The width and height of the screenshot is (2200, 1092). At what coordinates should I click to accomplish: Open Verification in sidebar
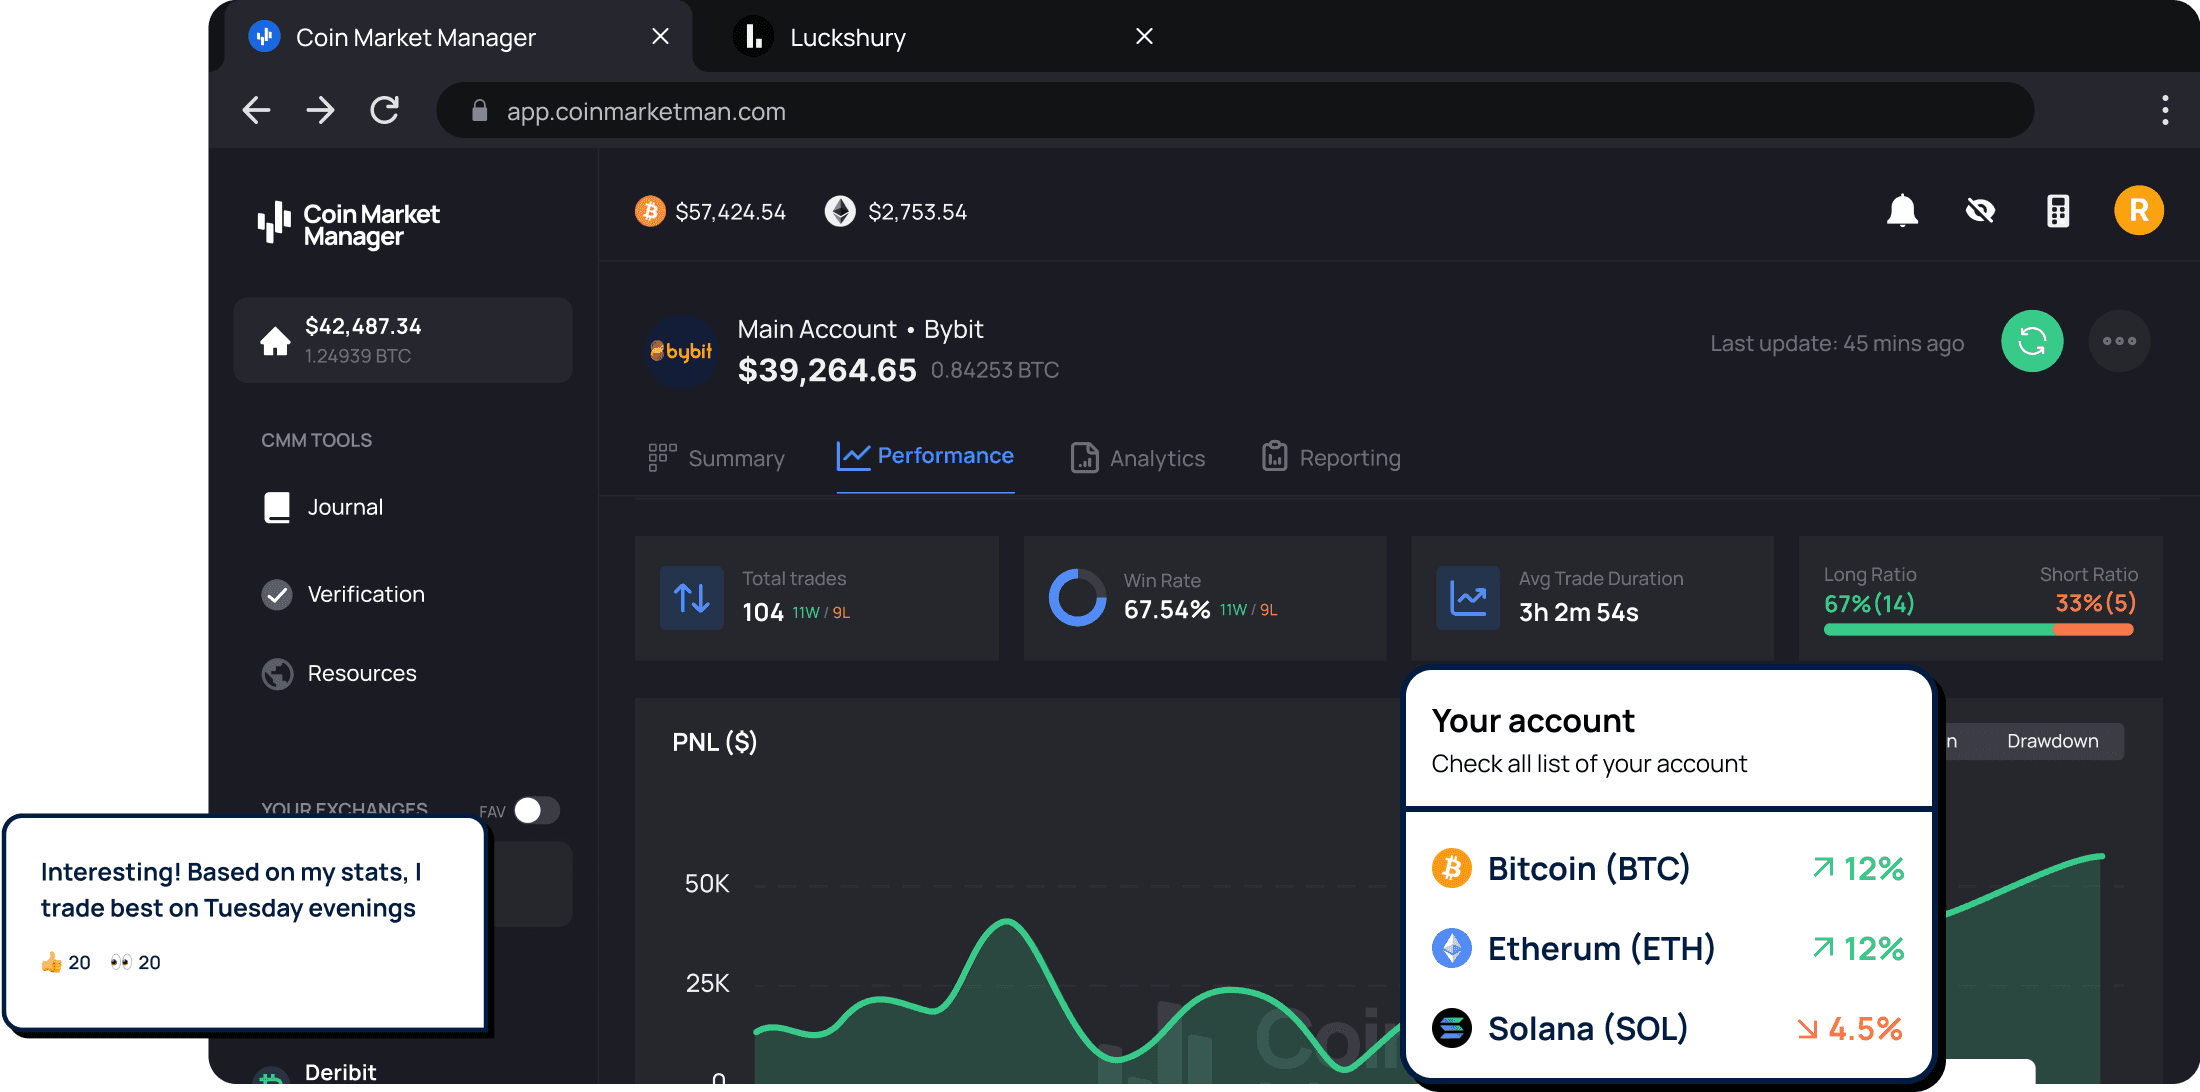pyautogui.click(x=343, y=594)
